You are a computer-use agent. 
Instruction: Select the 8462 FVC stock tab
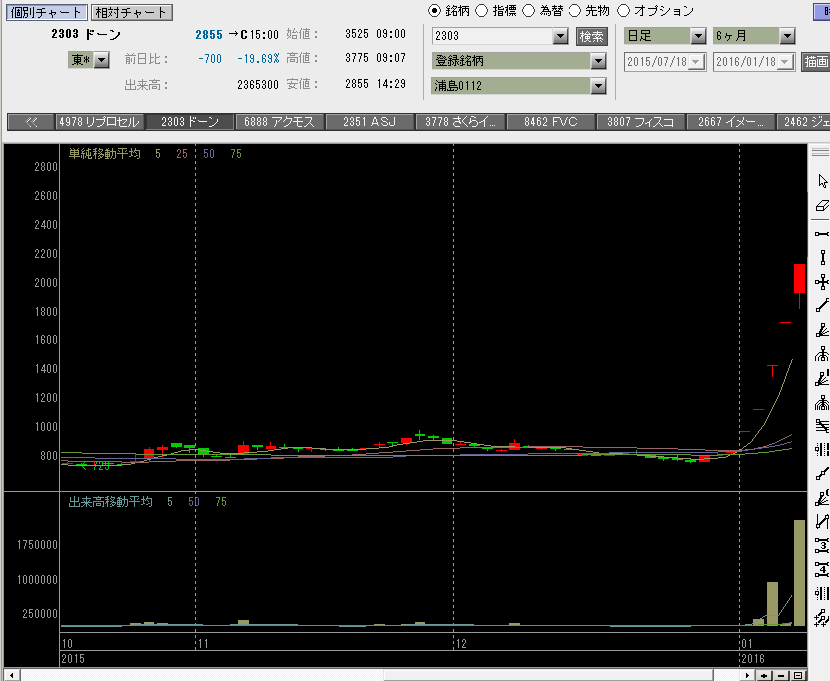click(551, 122)
